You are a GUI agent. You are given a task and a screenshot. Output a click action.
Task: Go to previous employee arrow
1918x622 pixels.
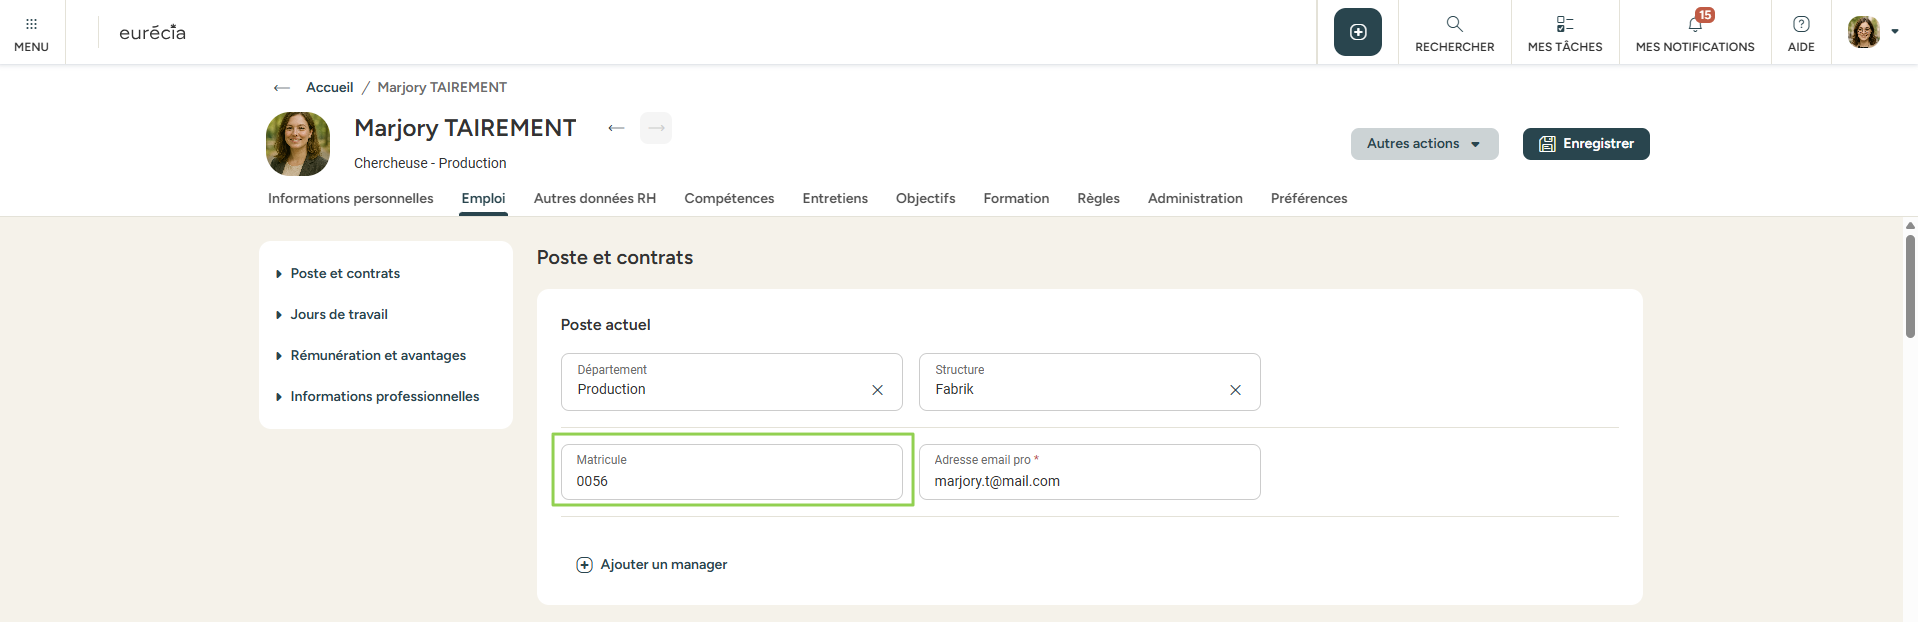point(616,128)
